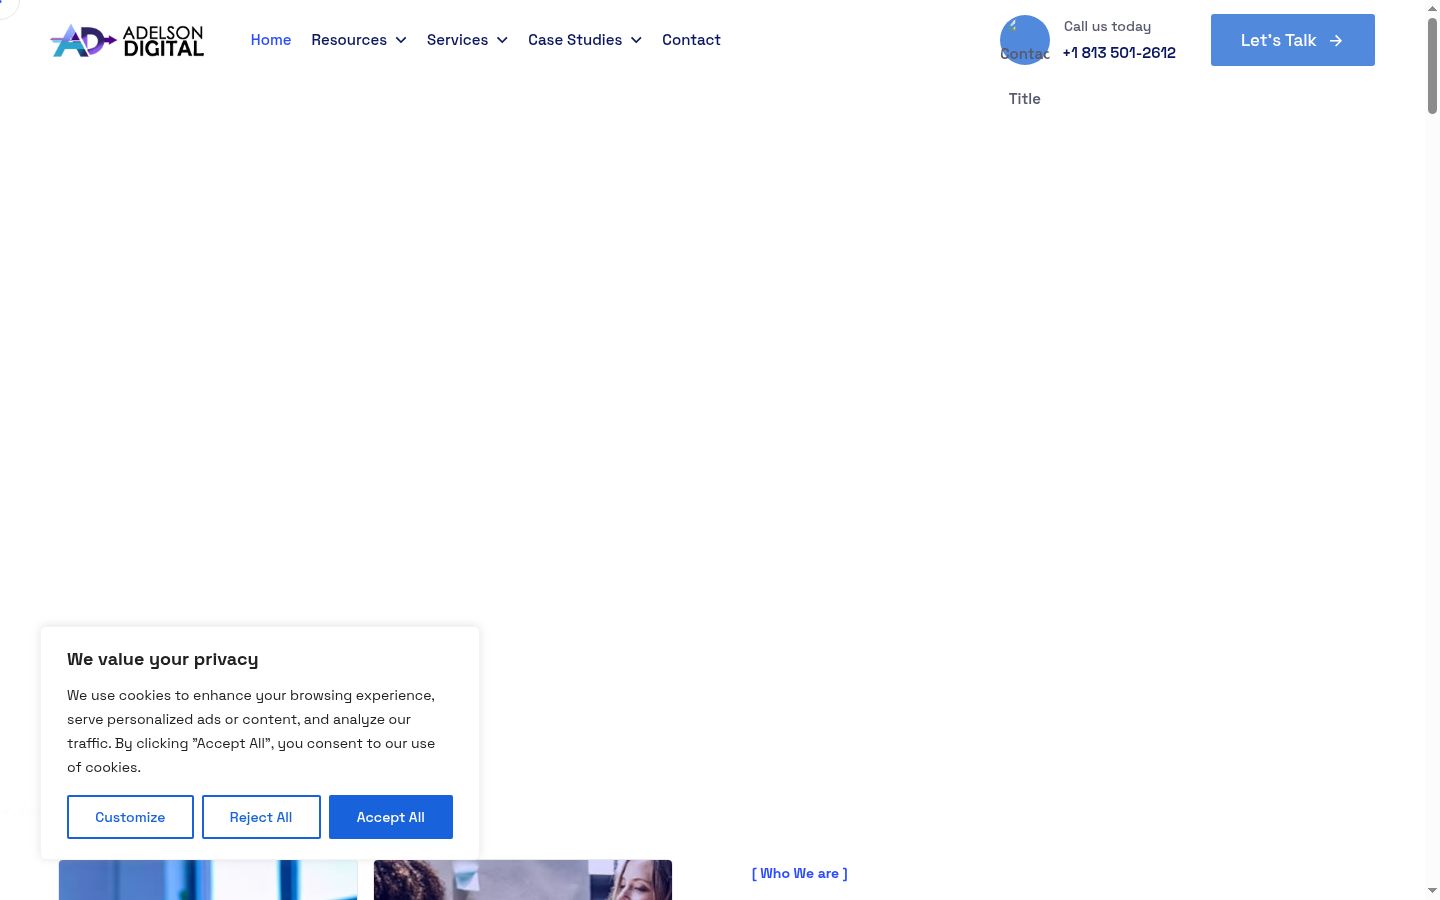Click the "We value your privacy" heading
The image size is (1440, 900).
pos(163,659)
